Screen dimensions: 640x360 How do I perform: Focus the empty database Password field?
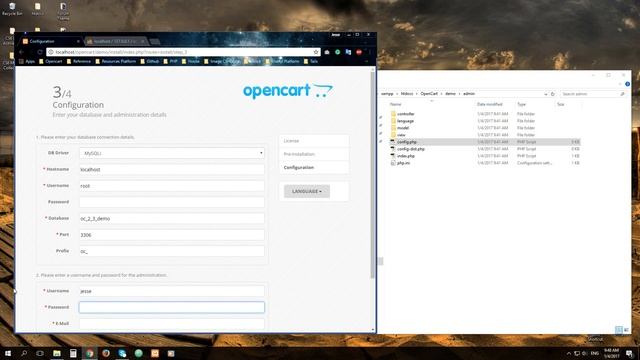[172, 202]
